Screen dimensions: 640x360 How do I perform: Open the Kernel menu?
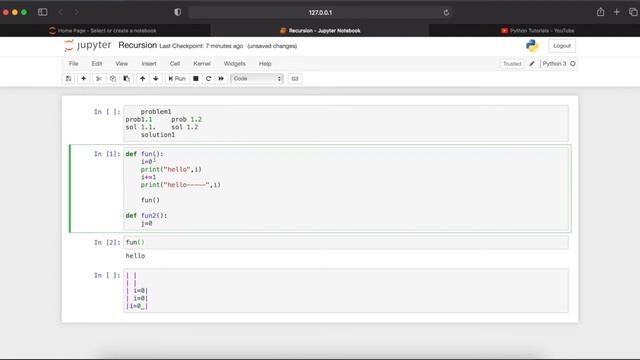click(x=202, y=64)
